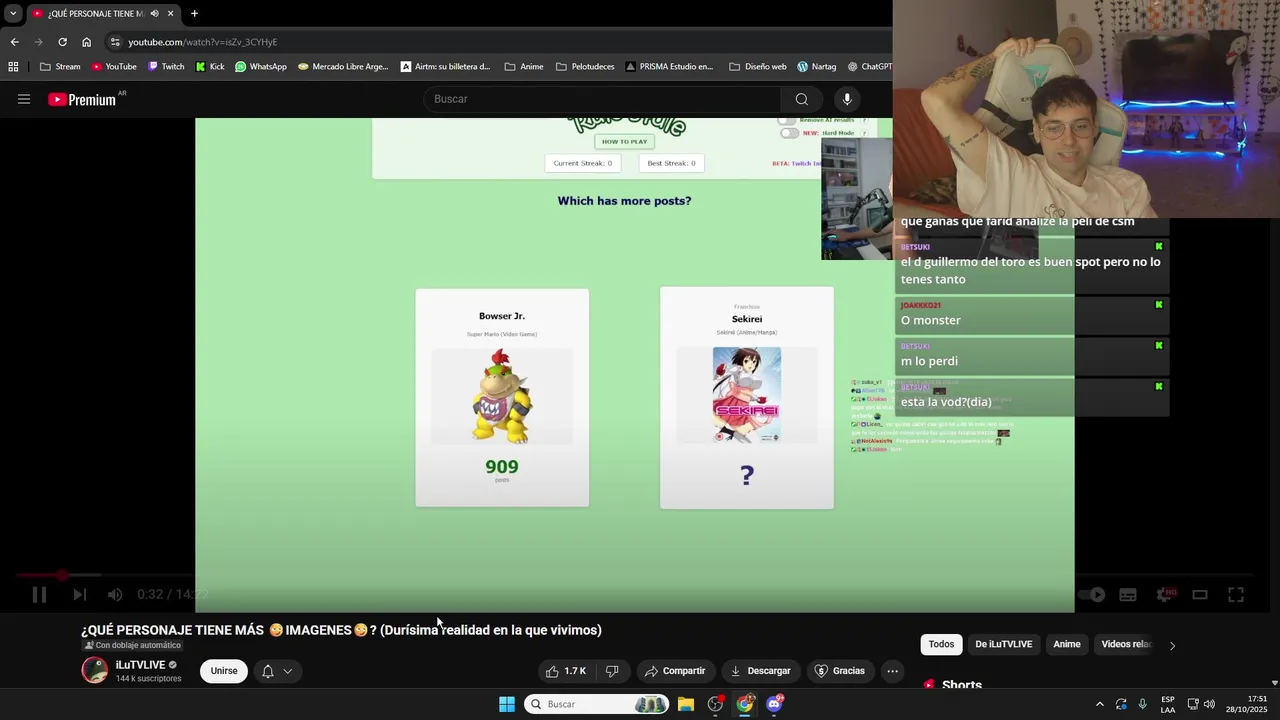Dislike the video
The width and height of the screenshot is (1280, 720).
pyautogui.click(x=612, y=671)
